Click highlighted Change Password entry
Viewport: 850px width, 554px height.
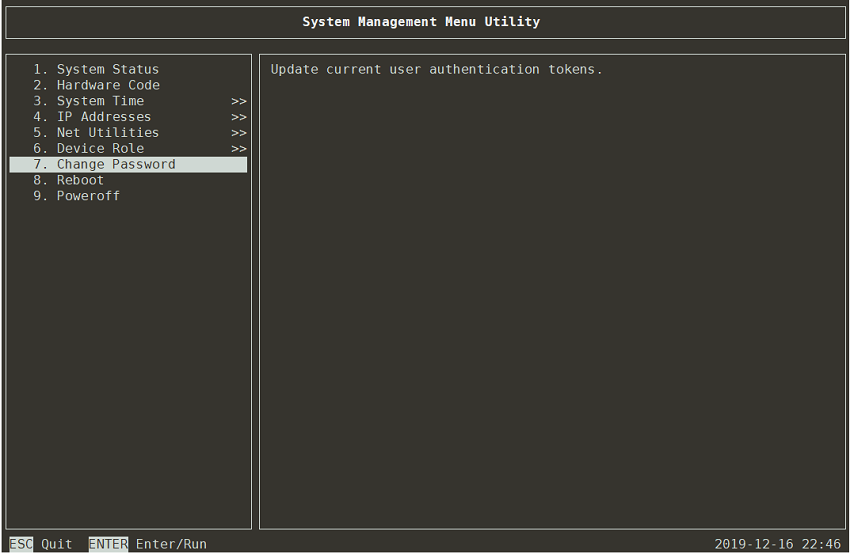tap(115, 165)
